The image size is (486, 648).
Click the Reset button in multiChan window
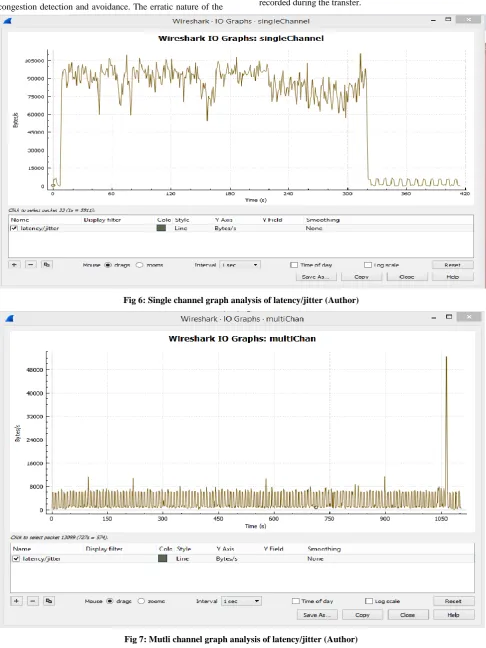coord(453,601)
